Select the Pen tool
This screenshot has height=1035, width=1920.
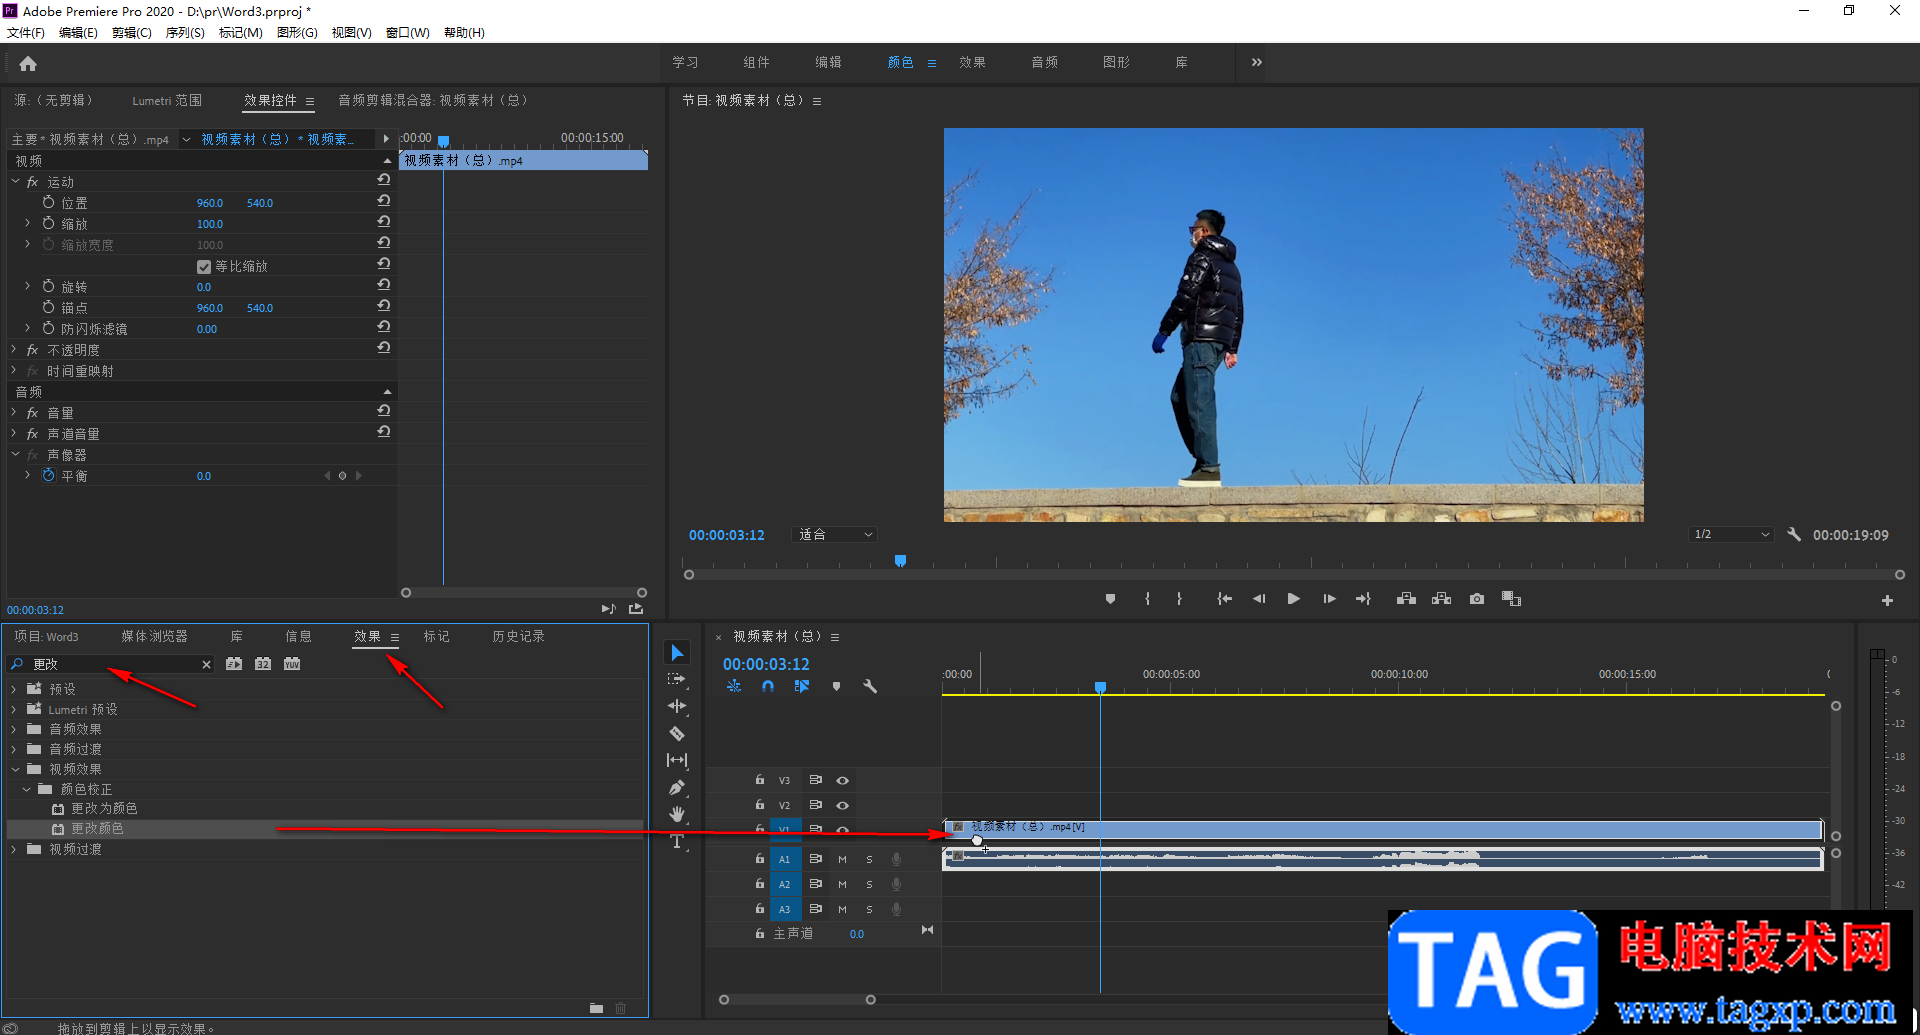click(x=677, y=787)
